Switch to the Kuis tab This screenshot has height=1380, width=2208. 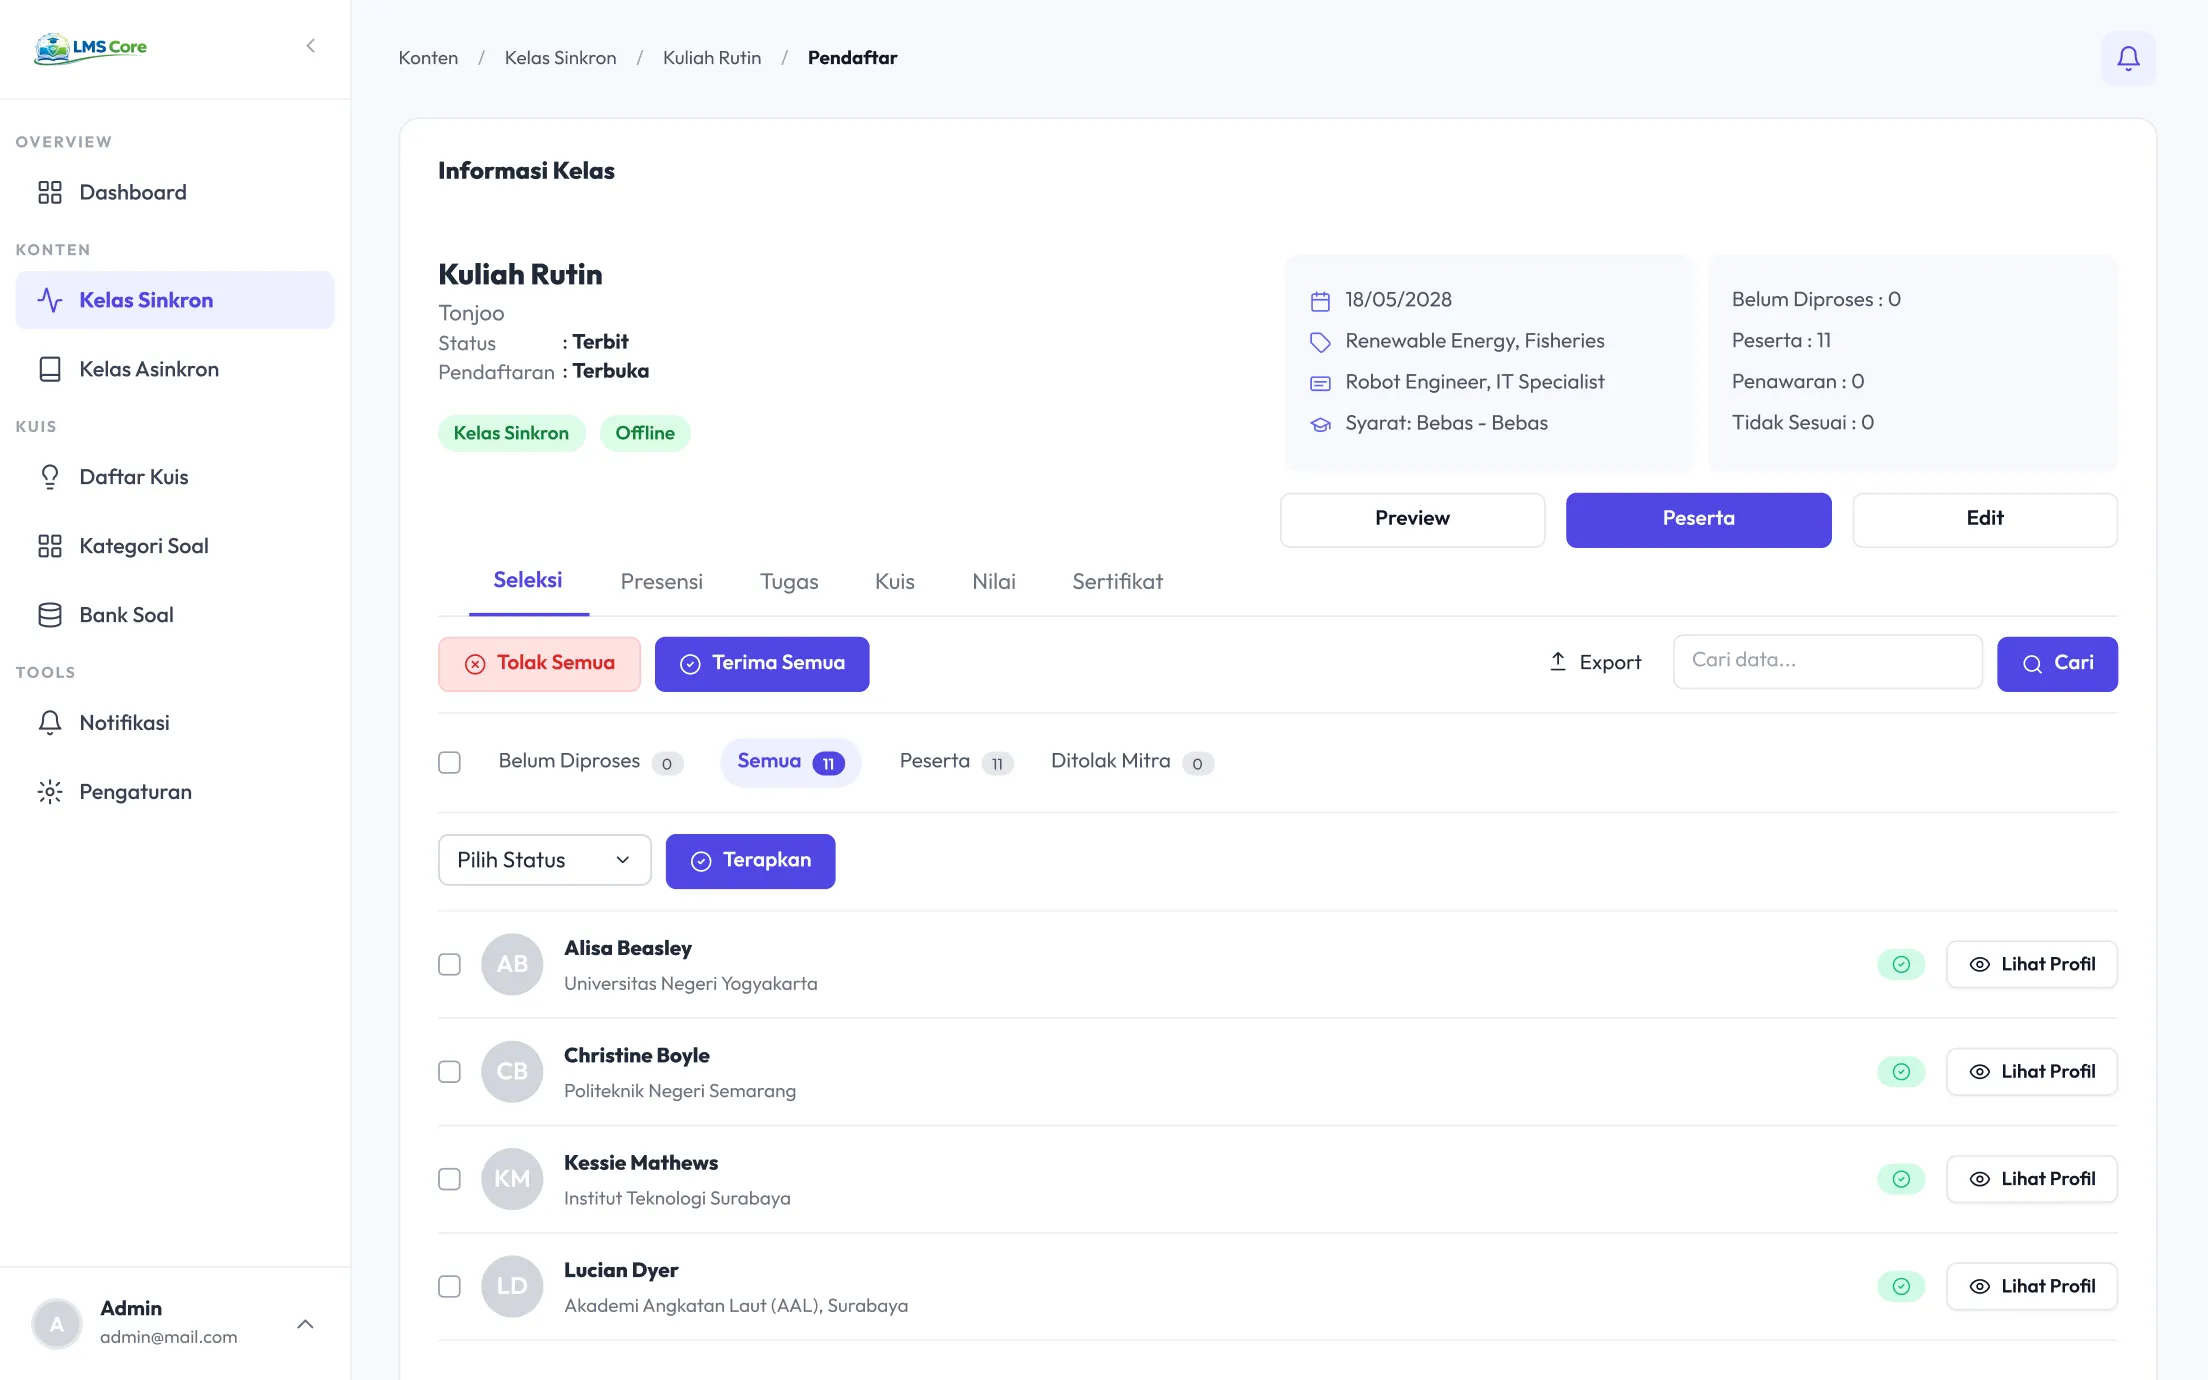894,581
